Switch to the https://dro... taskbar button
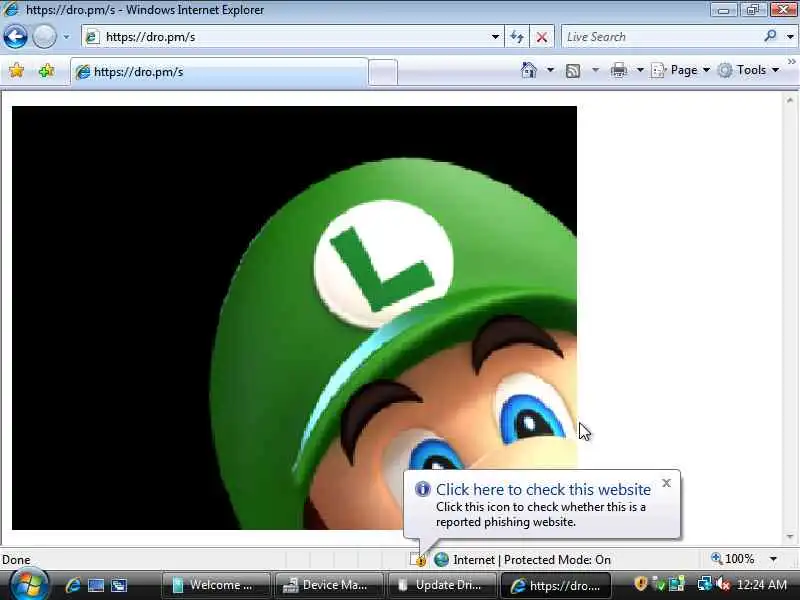This screenshot has height=600, width=800. pyautogui.click(x=556, y=585)
